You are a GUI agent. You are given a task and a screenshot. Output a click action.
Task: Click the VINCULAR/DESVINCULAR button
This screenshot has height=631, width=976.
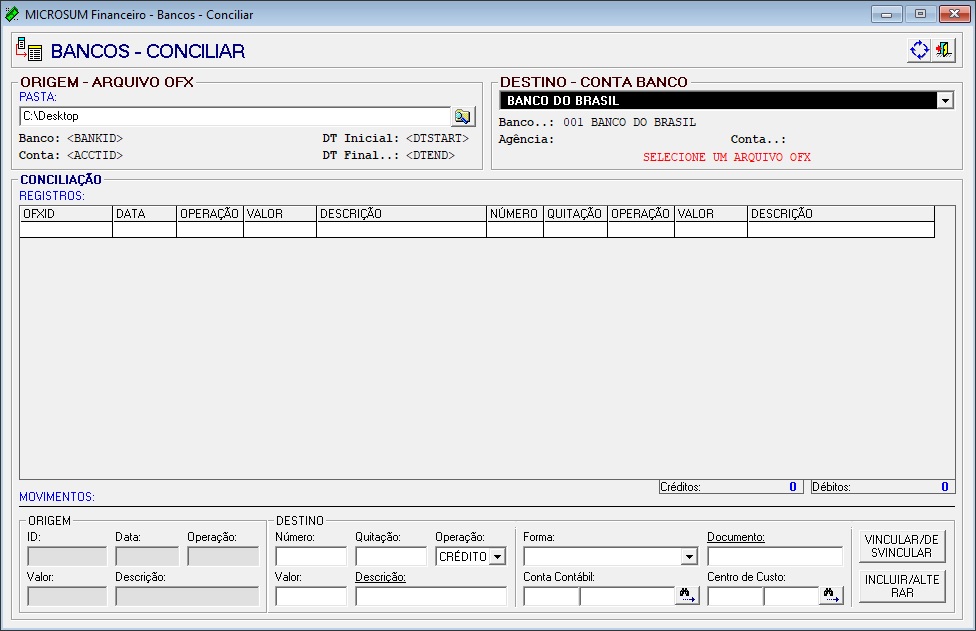coord(902,546)
